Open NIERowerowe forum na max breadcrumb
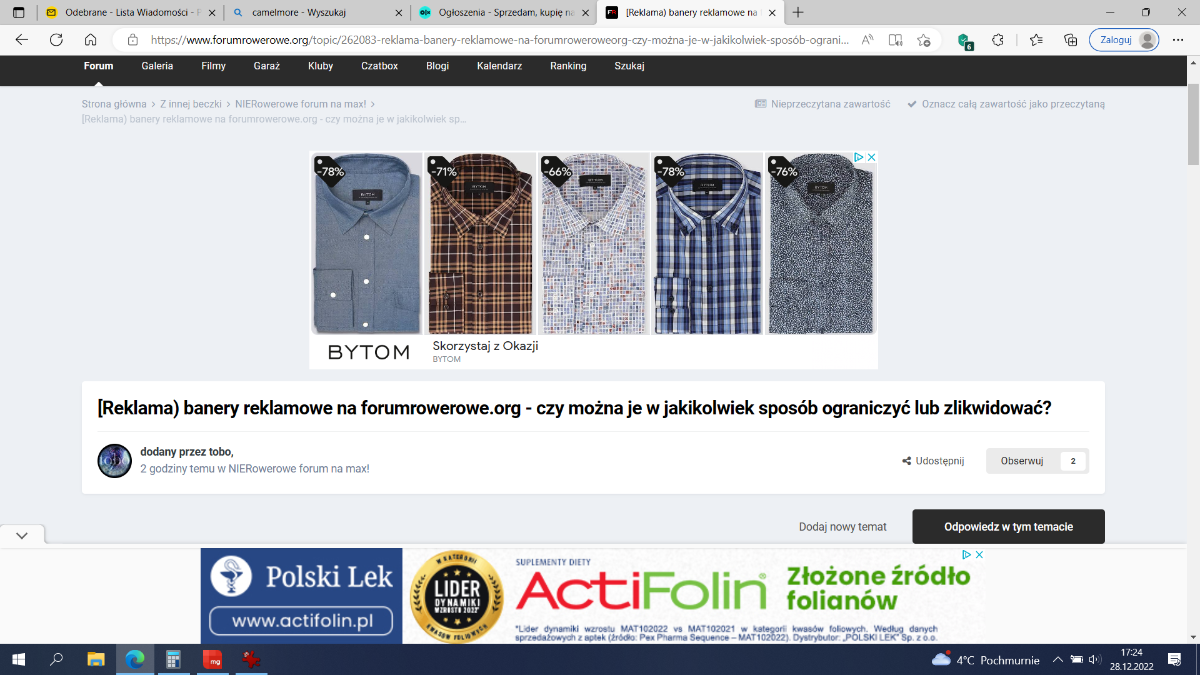This screenshot has width=1200, height=675. click(x=301, y=104)
